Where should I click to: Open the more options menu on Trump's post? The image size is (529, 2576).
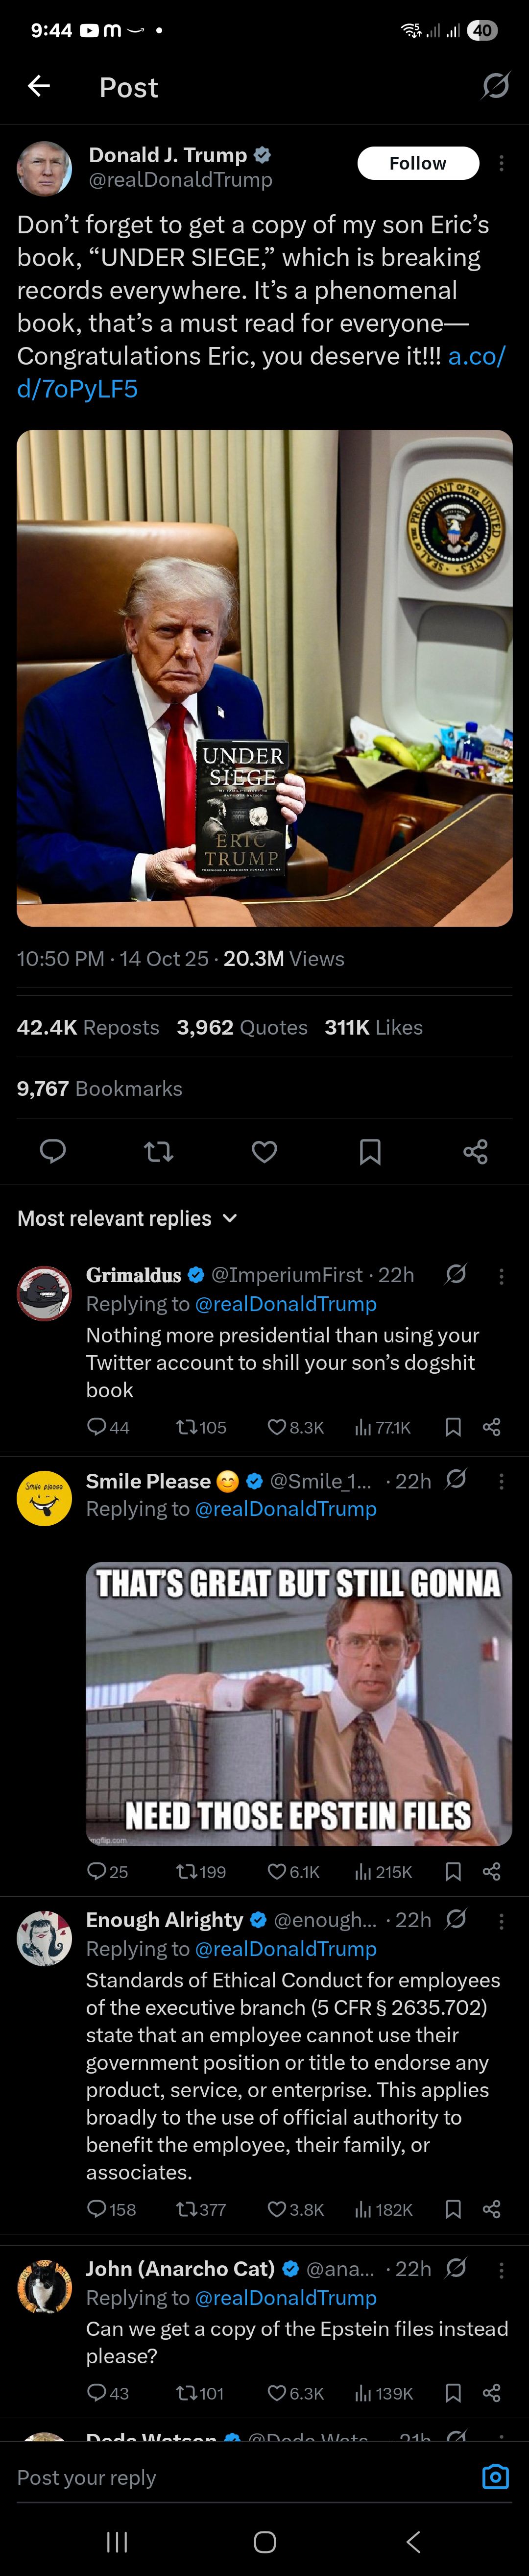click(503, 163)
